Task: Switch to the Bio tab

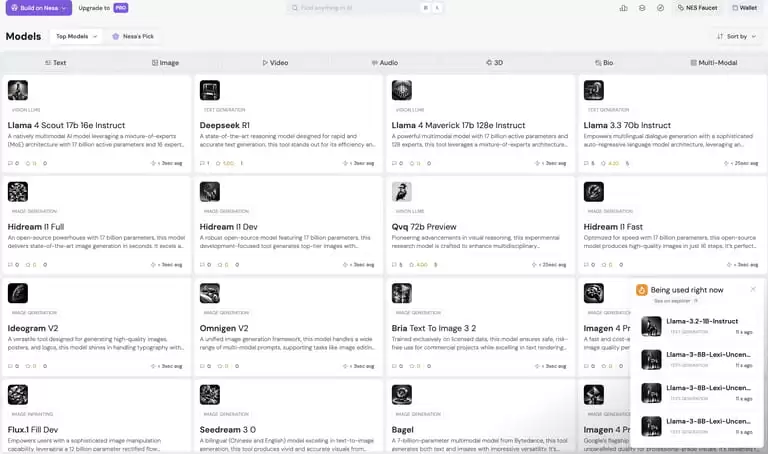Action: (x=604, y=63)
